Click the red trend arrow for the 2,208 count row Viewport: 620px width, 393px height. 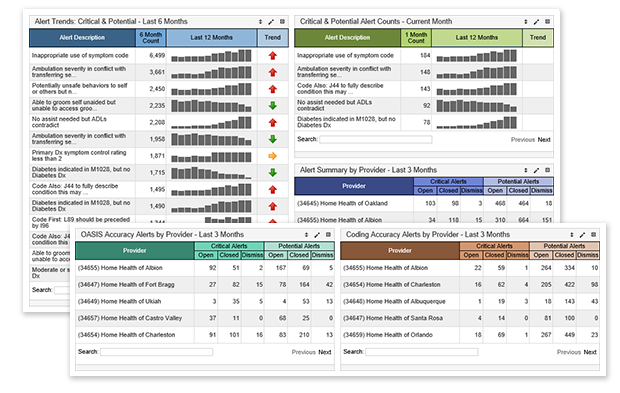coord(272,123)
